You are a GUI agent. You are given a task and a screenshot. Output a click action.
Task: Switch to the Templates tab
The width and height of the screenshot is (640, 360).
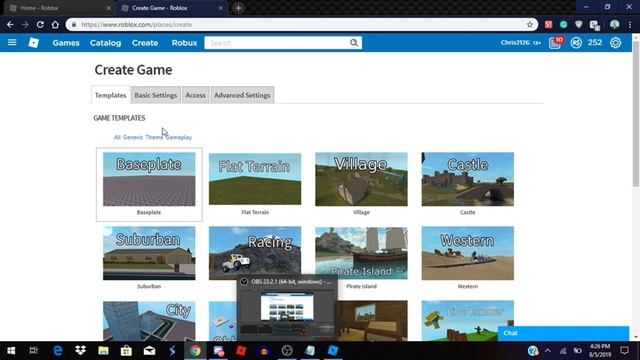(x=111, y=95)
